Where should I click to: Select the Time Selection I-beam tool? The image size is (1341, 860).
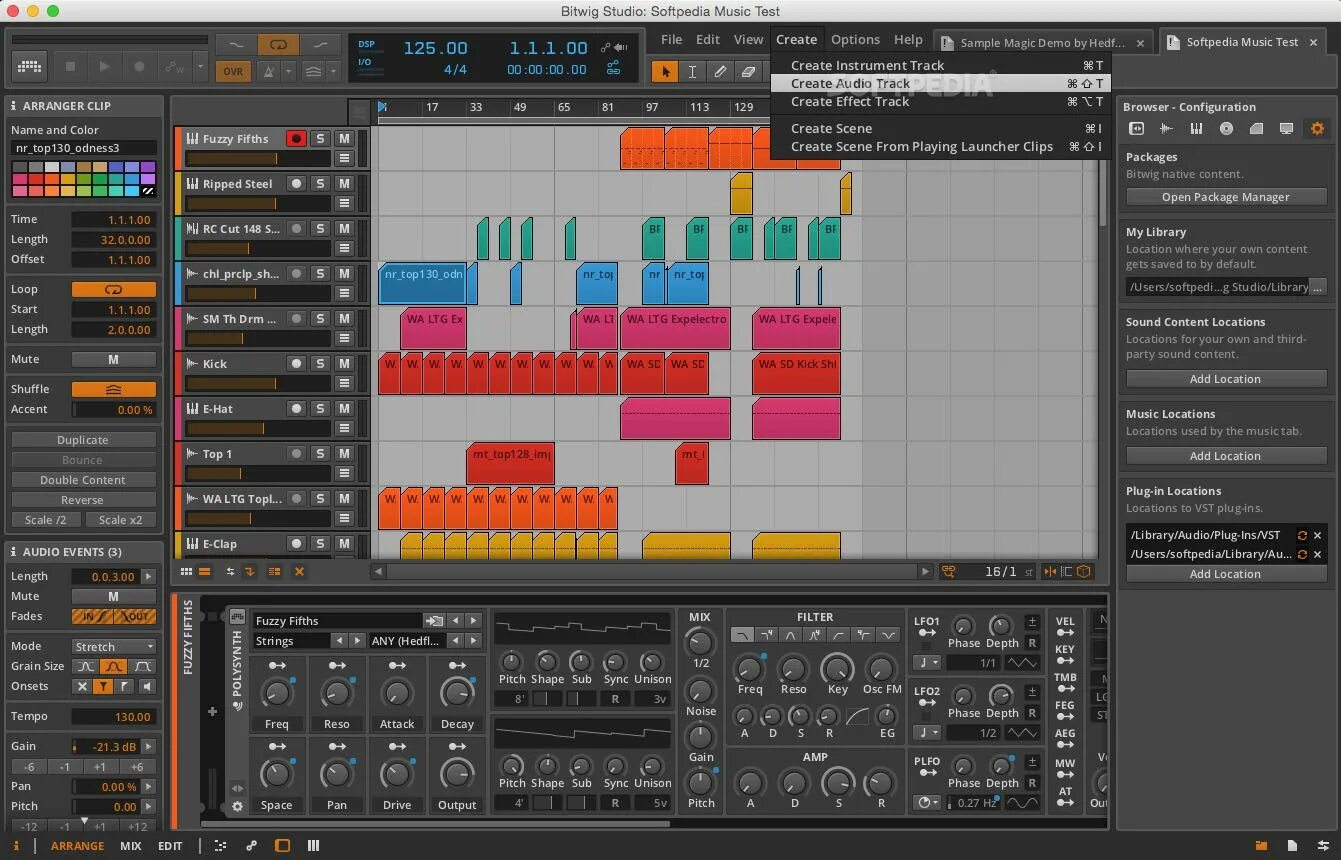pyautogui.click(x=692, y=71)
